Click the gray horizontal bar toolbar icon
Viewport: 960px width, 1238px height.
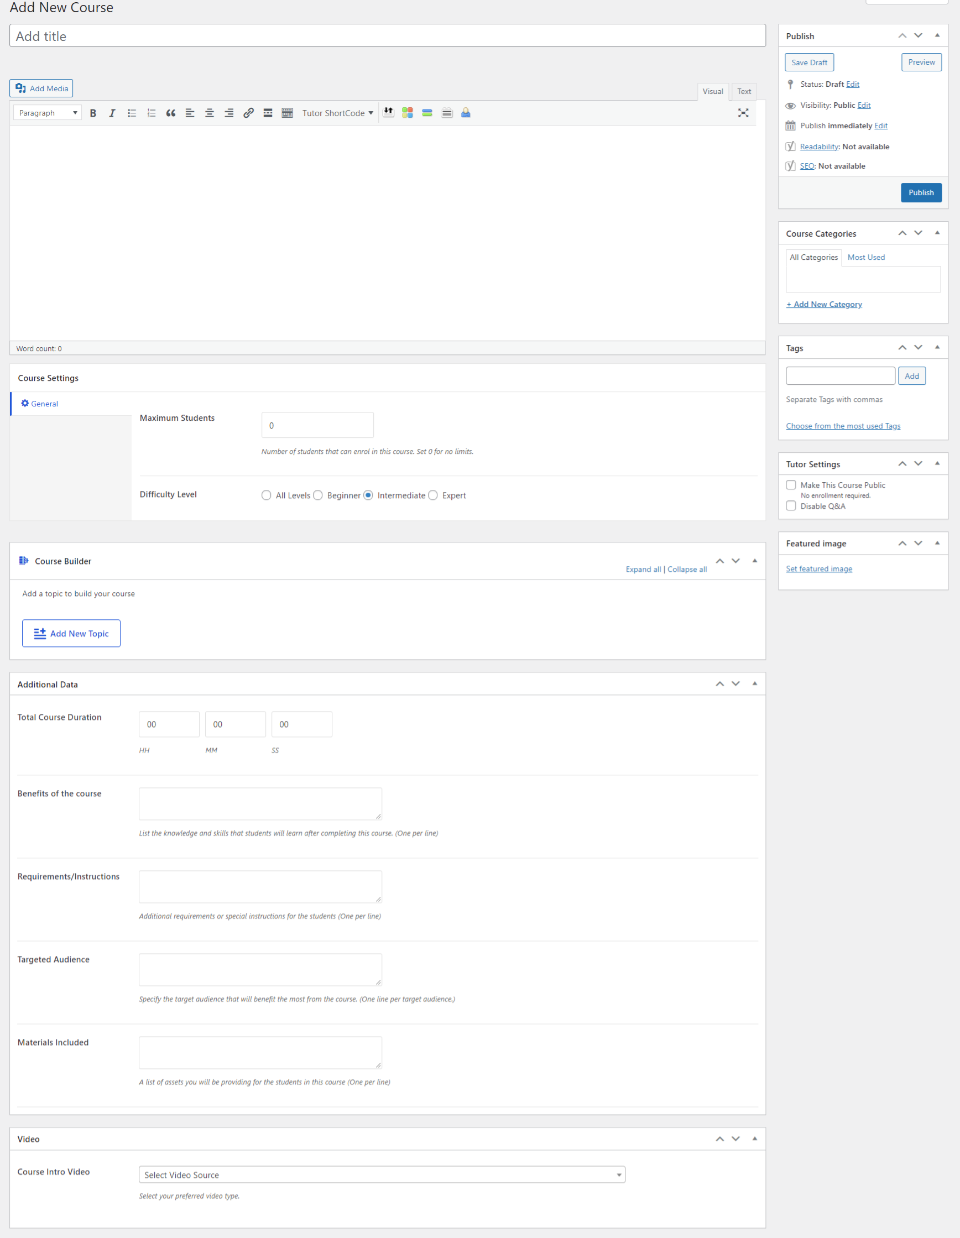(447, 113)
